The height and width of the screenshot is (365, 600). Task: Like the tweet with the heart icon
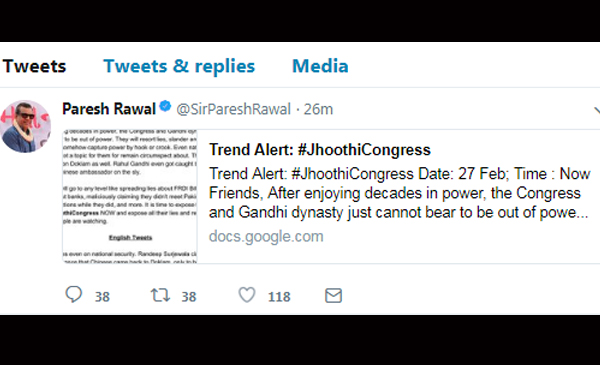coord(247,295)
